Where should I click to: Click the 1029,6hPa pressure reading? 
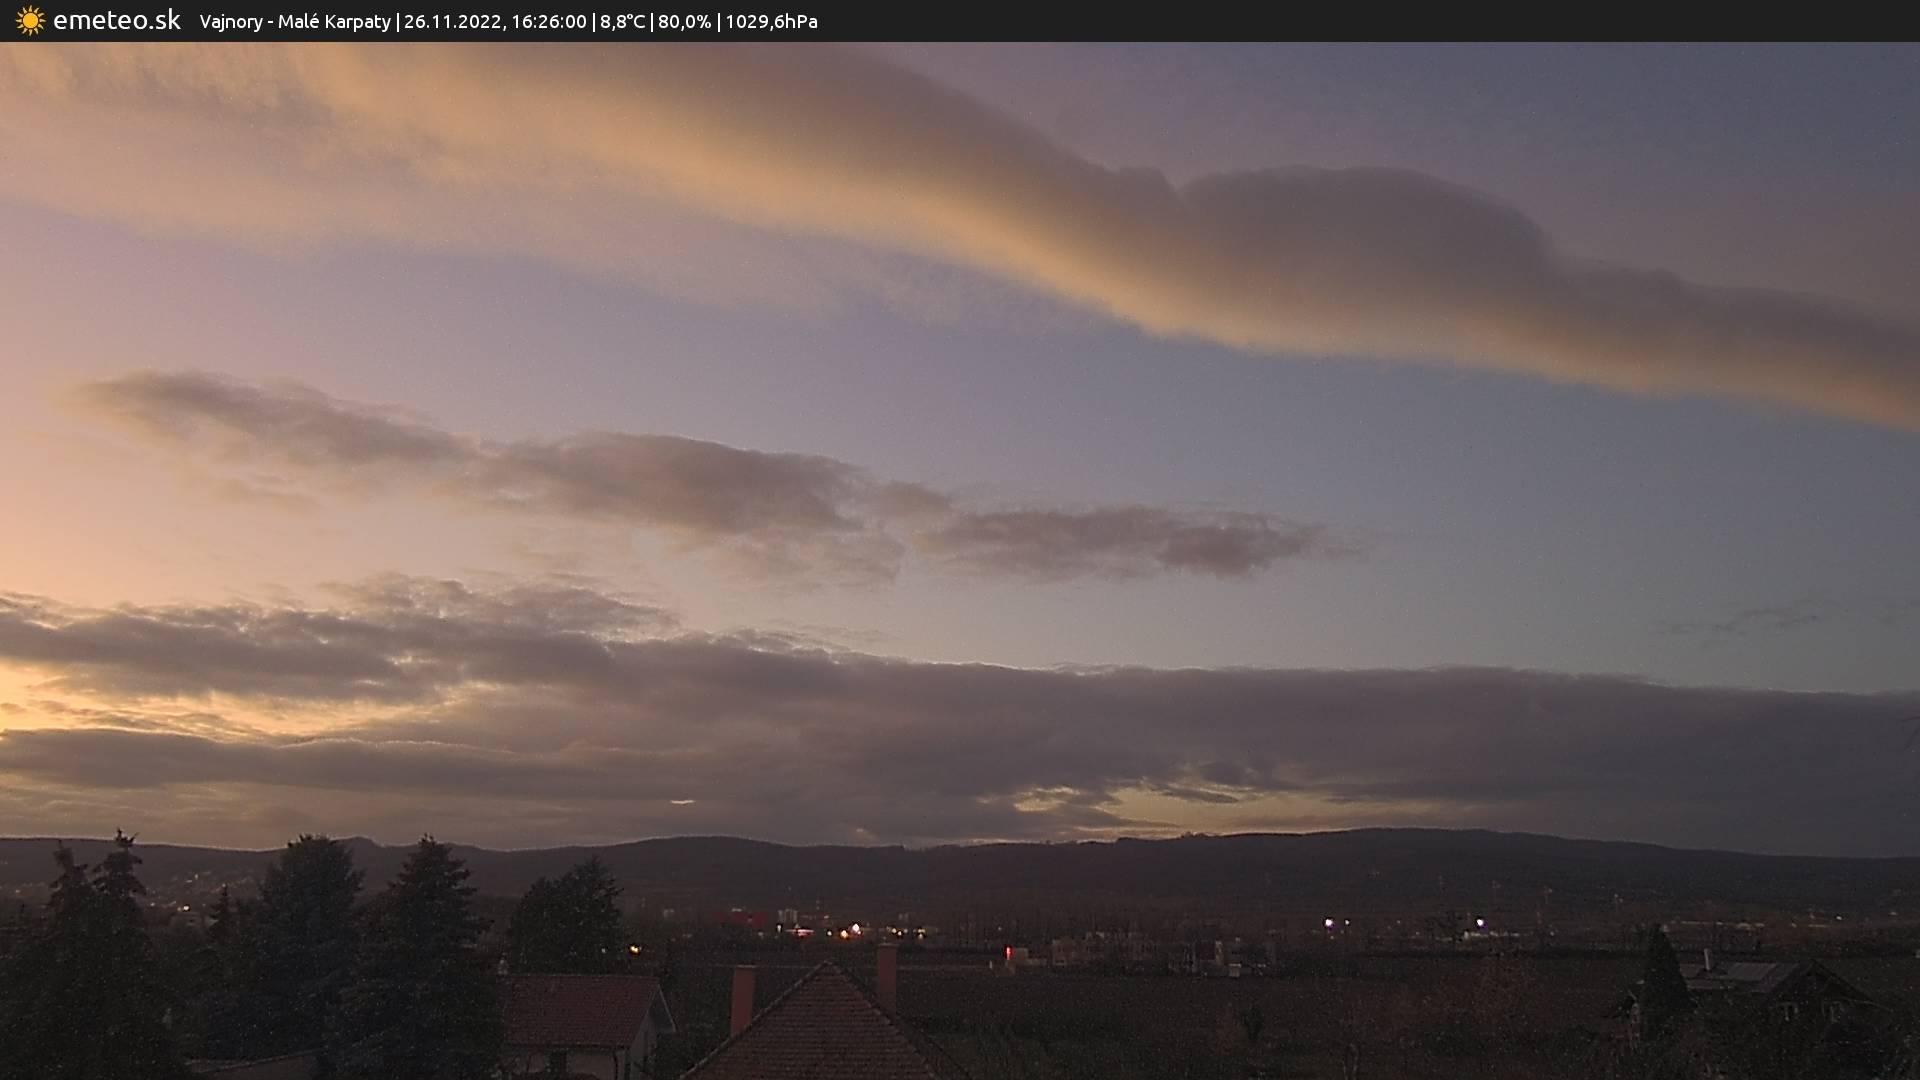click(x=771, y=22)
